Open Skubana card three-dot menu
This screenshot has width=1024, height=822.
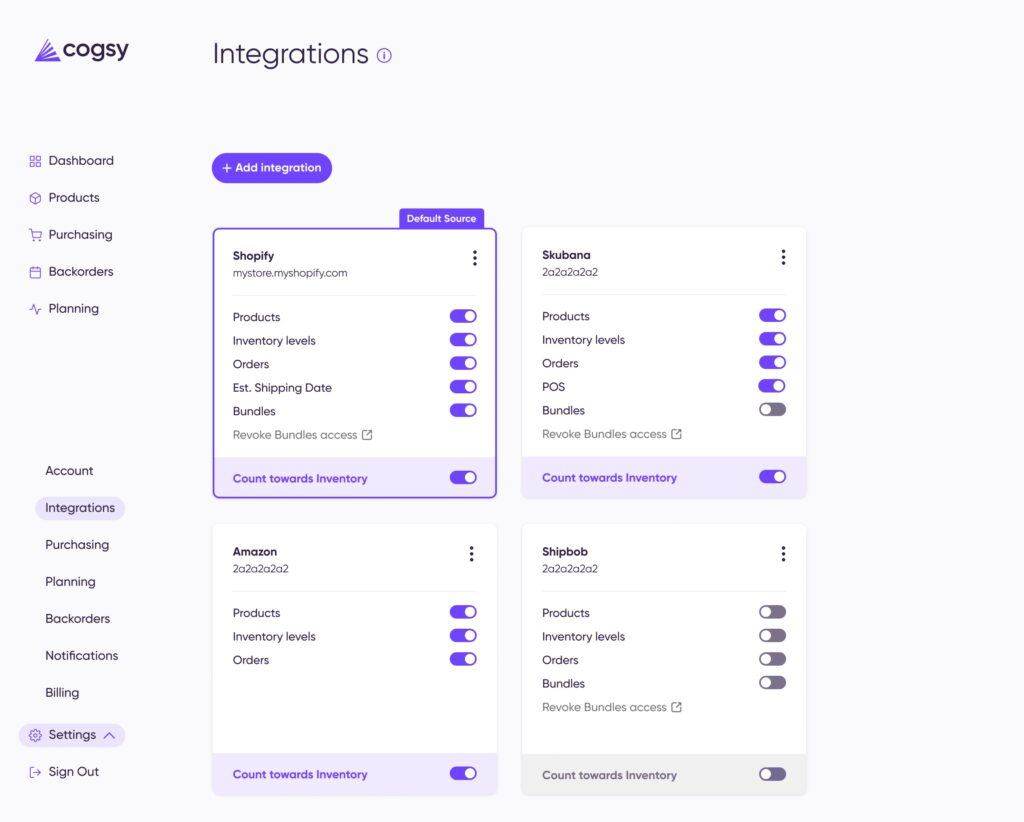[x=783, y=257]
